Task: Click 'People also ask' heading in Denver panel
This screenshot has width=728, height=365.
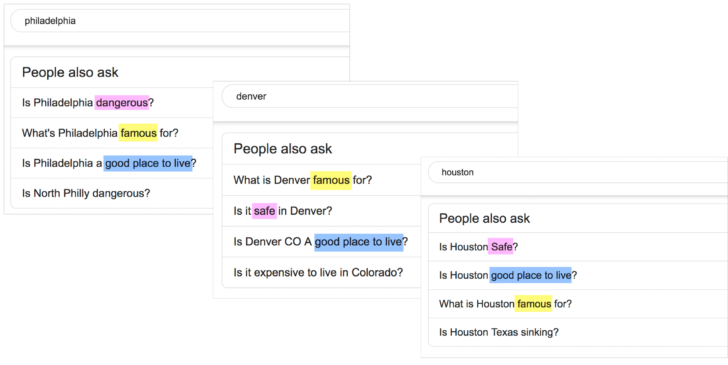Action: click(x=283, y=149)
